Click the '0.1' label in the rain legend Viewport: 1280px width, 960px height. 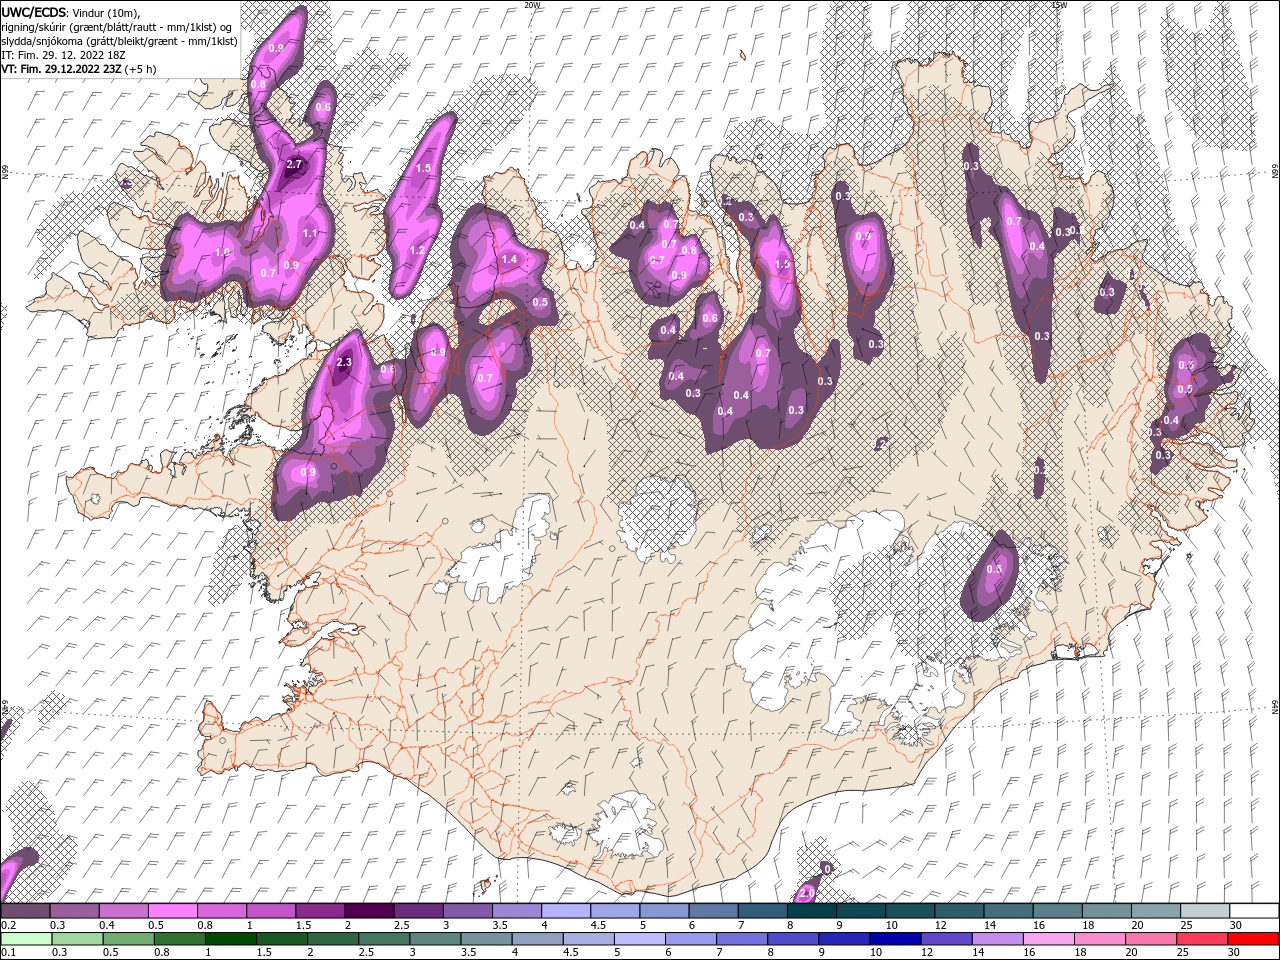(8, 953)
